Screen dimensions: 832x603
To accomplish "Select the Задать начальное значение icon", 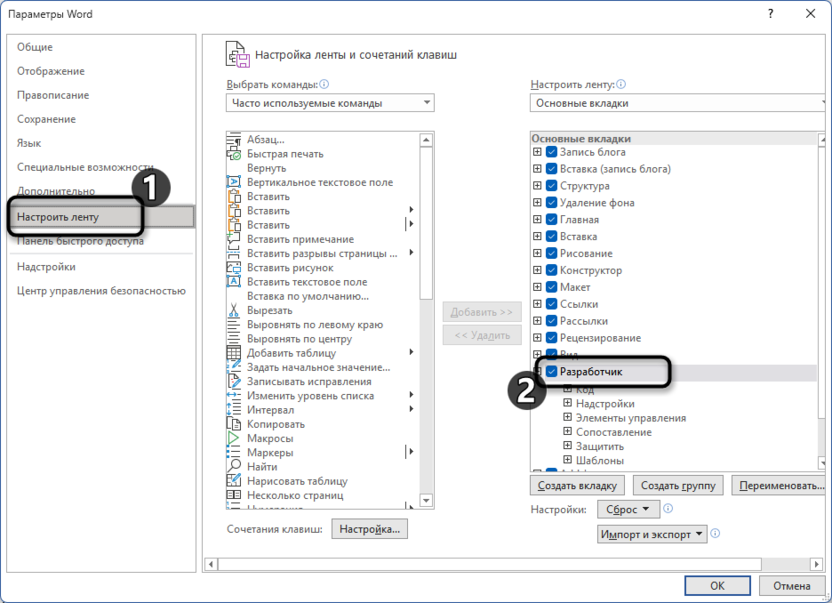I will click(x=234, y=367).
